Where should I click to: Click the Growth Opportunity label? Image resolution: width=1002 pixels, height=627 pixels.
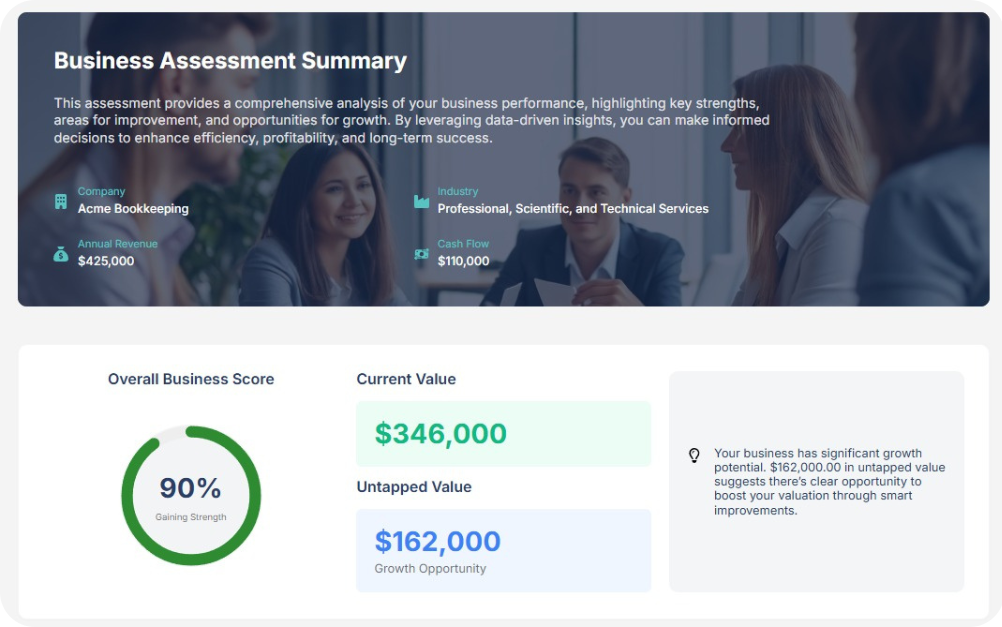click(430, 568)
